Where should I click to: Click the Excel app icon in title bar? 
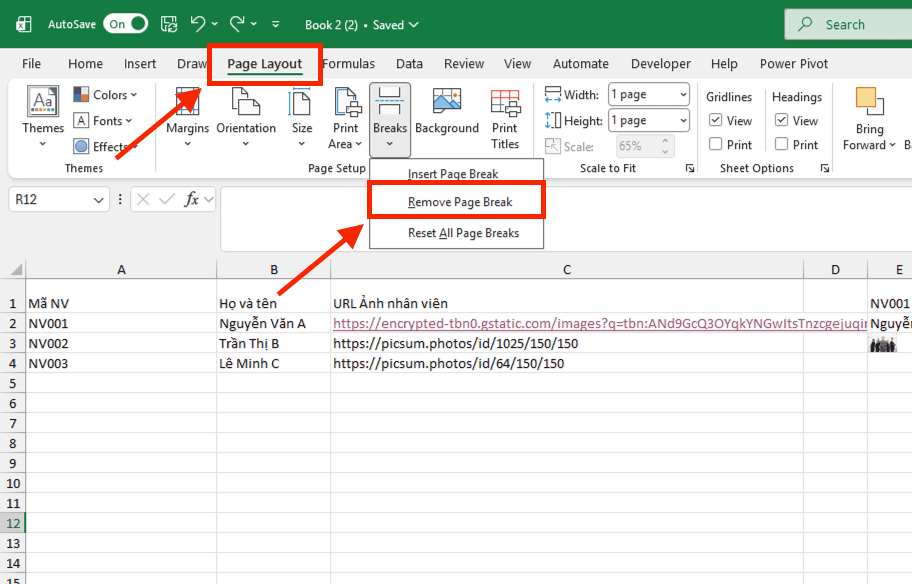click(24, 24)
